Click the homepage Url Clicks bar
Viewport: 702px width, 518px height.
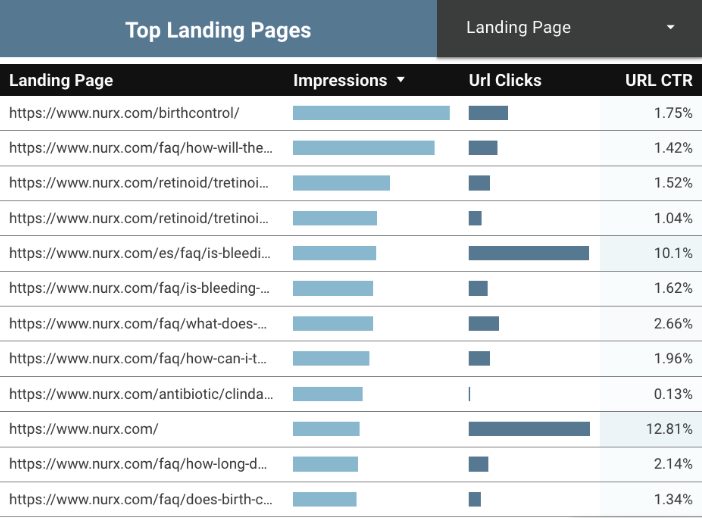click(529, 429)
